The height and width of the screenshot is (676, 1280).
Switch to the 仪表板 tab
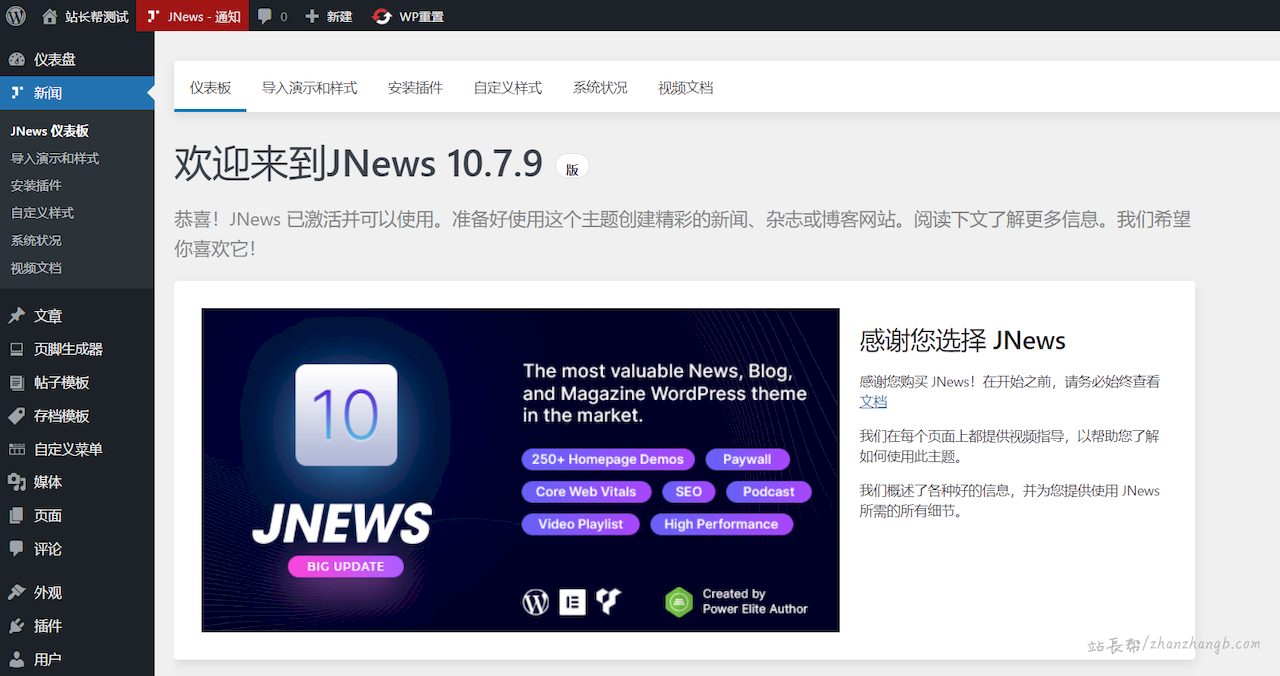point(210,88)
